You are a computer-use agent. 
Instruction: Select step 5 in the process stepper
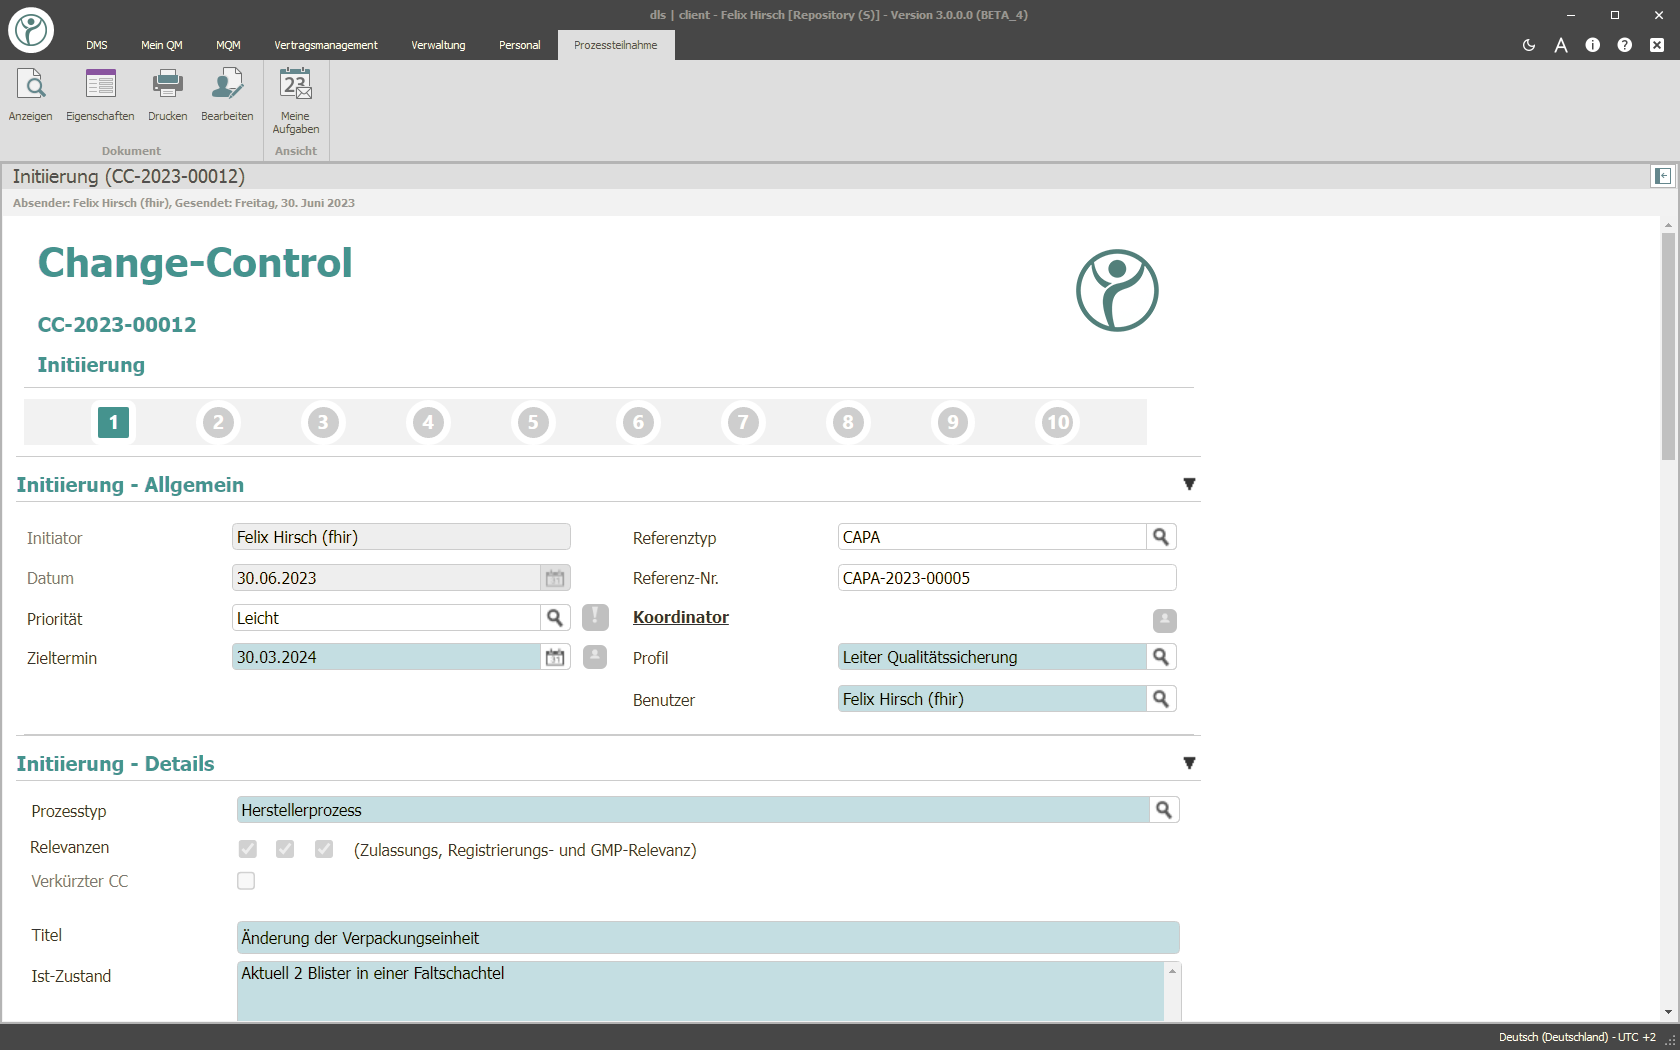click(x=533, y=422)
